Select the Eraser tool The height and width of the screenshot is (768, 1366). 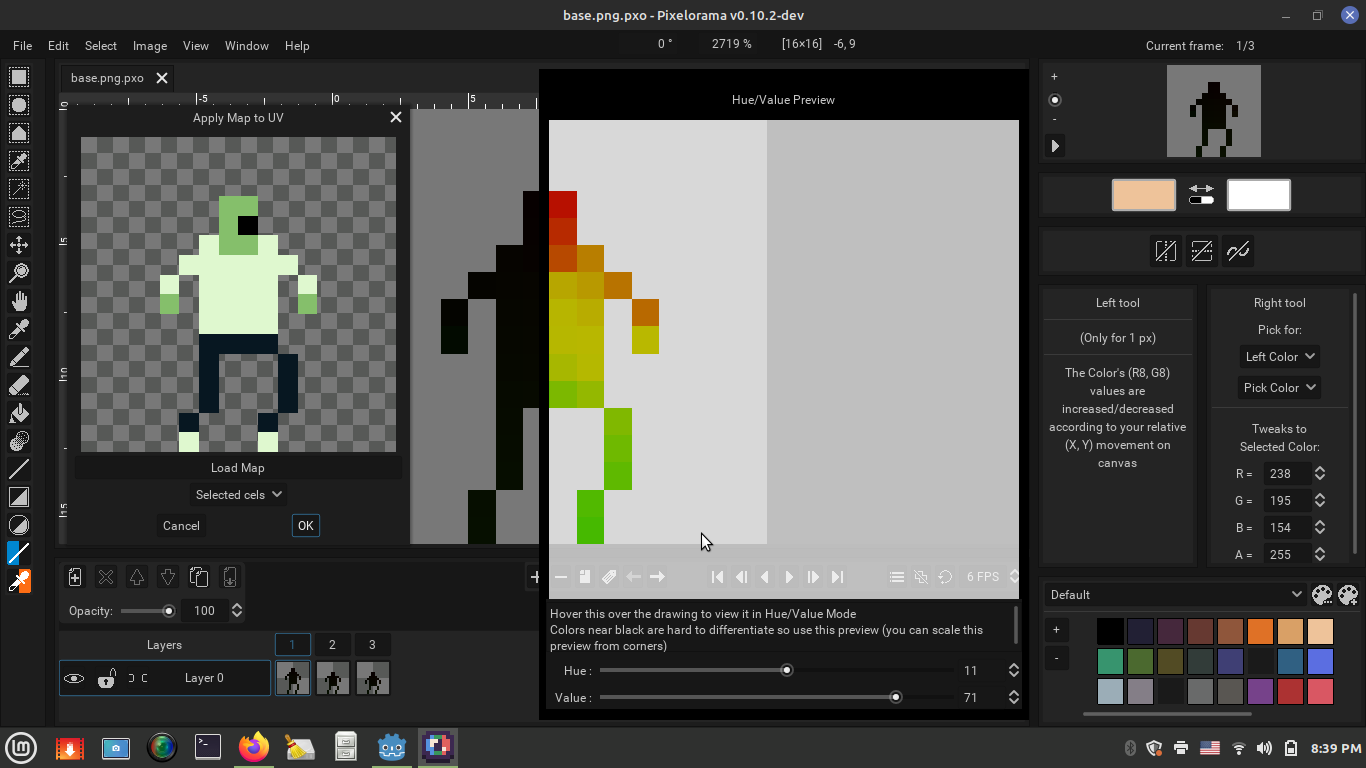pyautogui.click(x=18, y=383)
